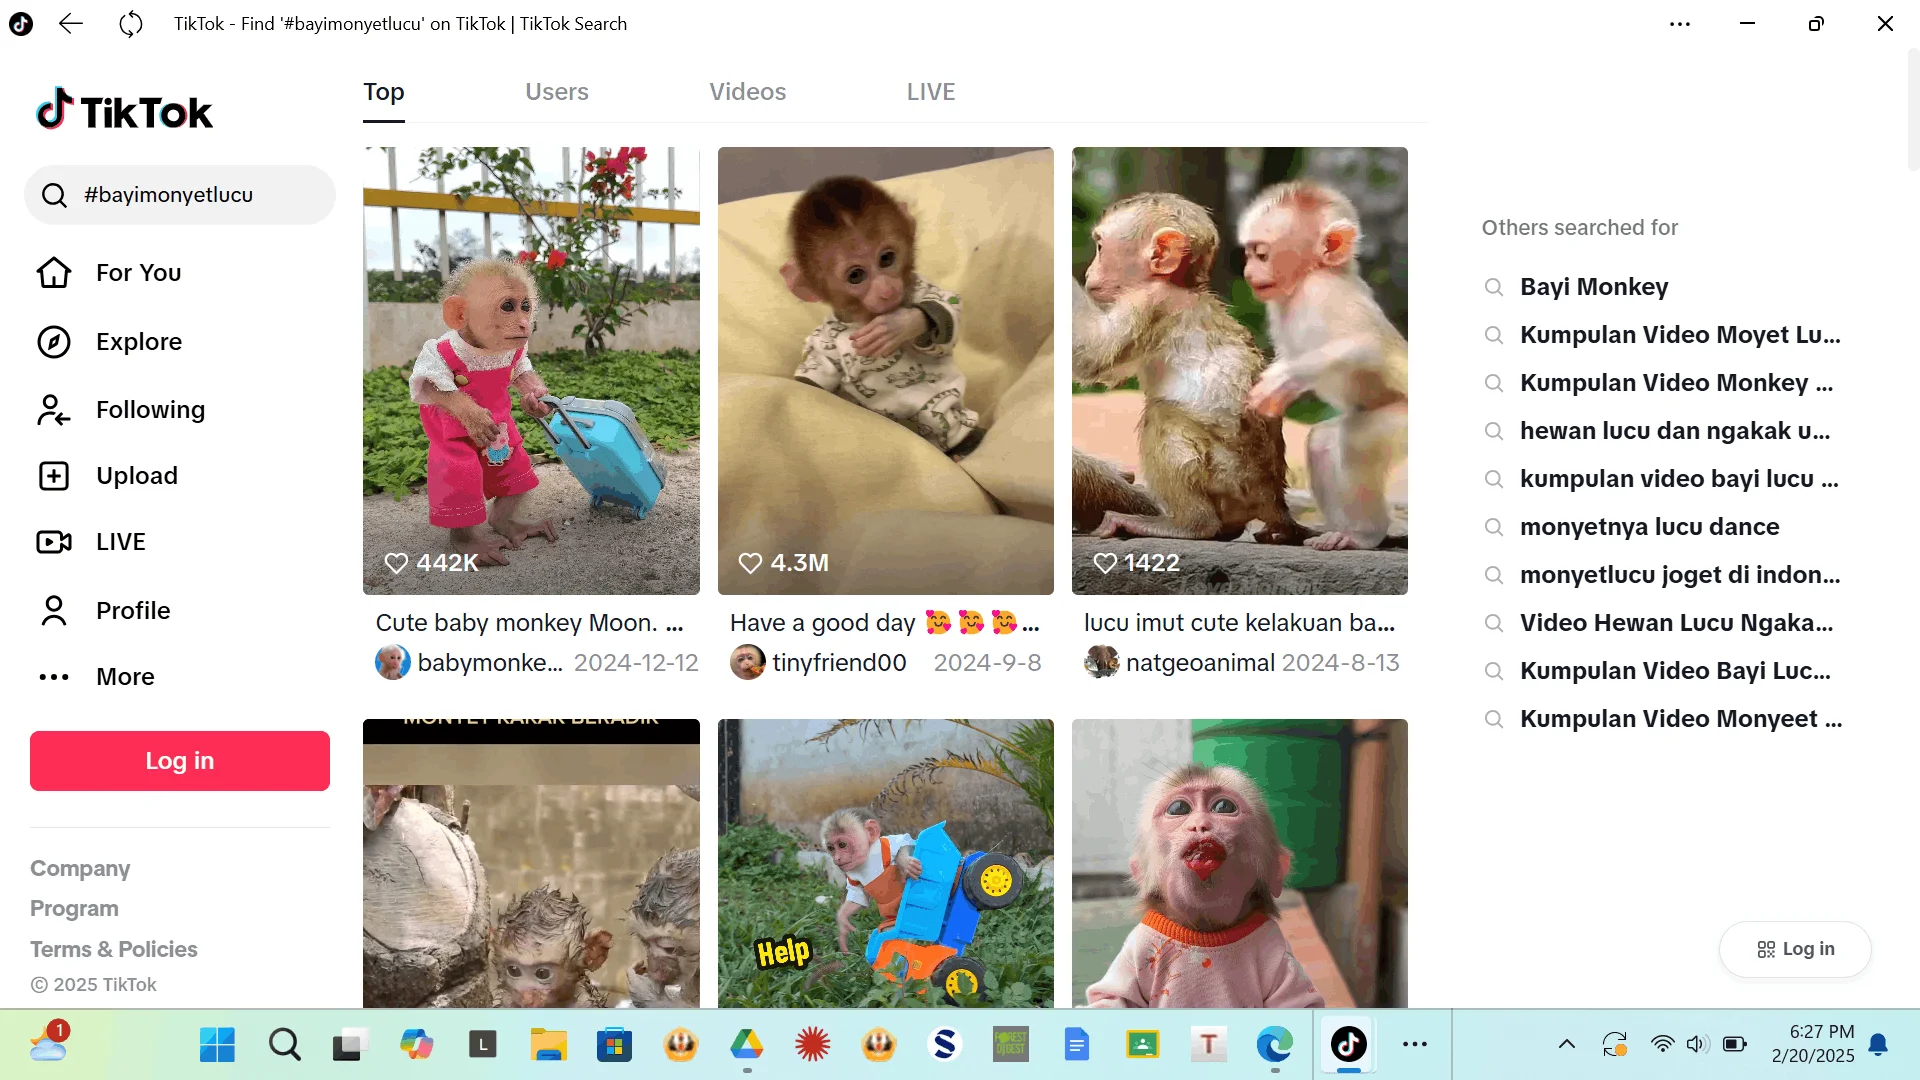Select suggestion 'Kumpulan Video Moyet Lu...'
The image size is (1920, 1080).
click(1680, 335)
